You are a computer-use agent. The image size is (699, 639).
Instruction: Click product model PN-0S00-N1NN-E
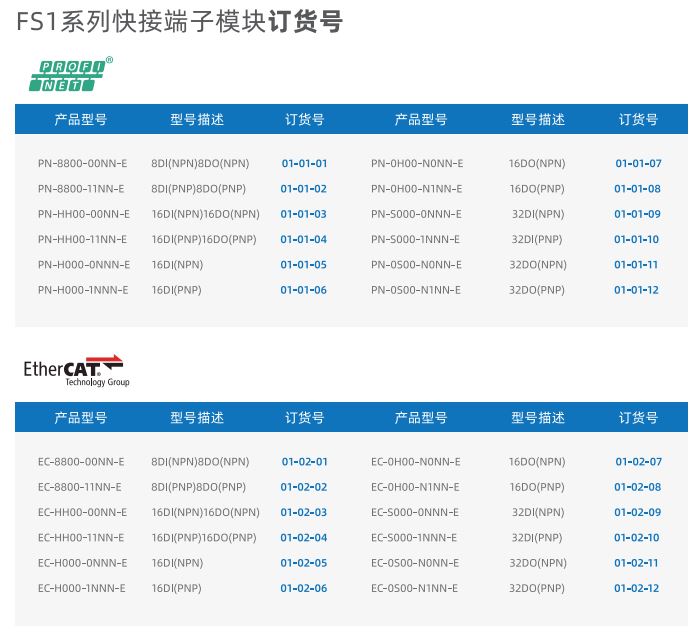tap(416, 290)
